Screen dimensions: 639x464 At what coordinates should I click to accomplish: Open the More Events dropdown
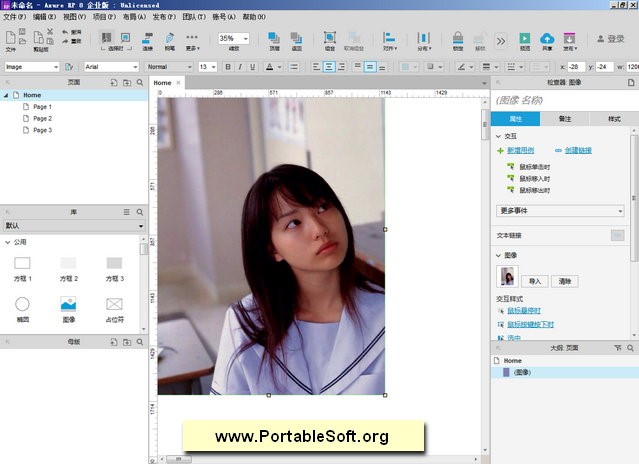560,211
